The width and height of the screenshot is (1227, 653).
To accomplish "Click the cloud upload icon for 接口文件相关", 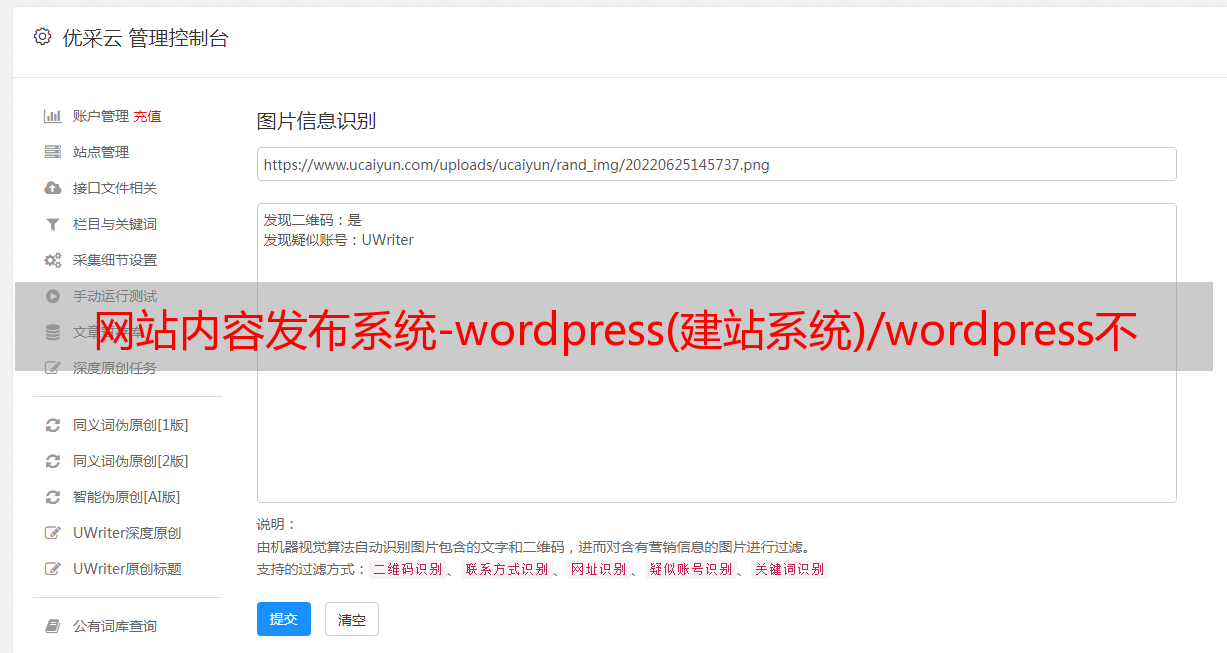I will (53, 188).
